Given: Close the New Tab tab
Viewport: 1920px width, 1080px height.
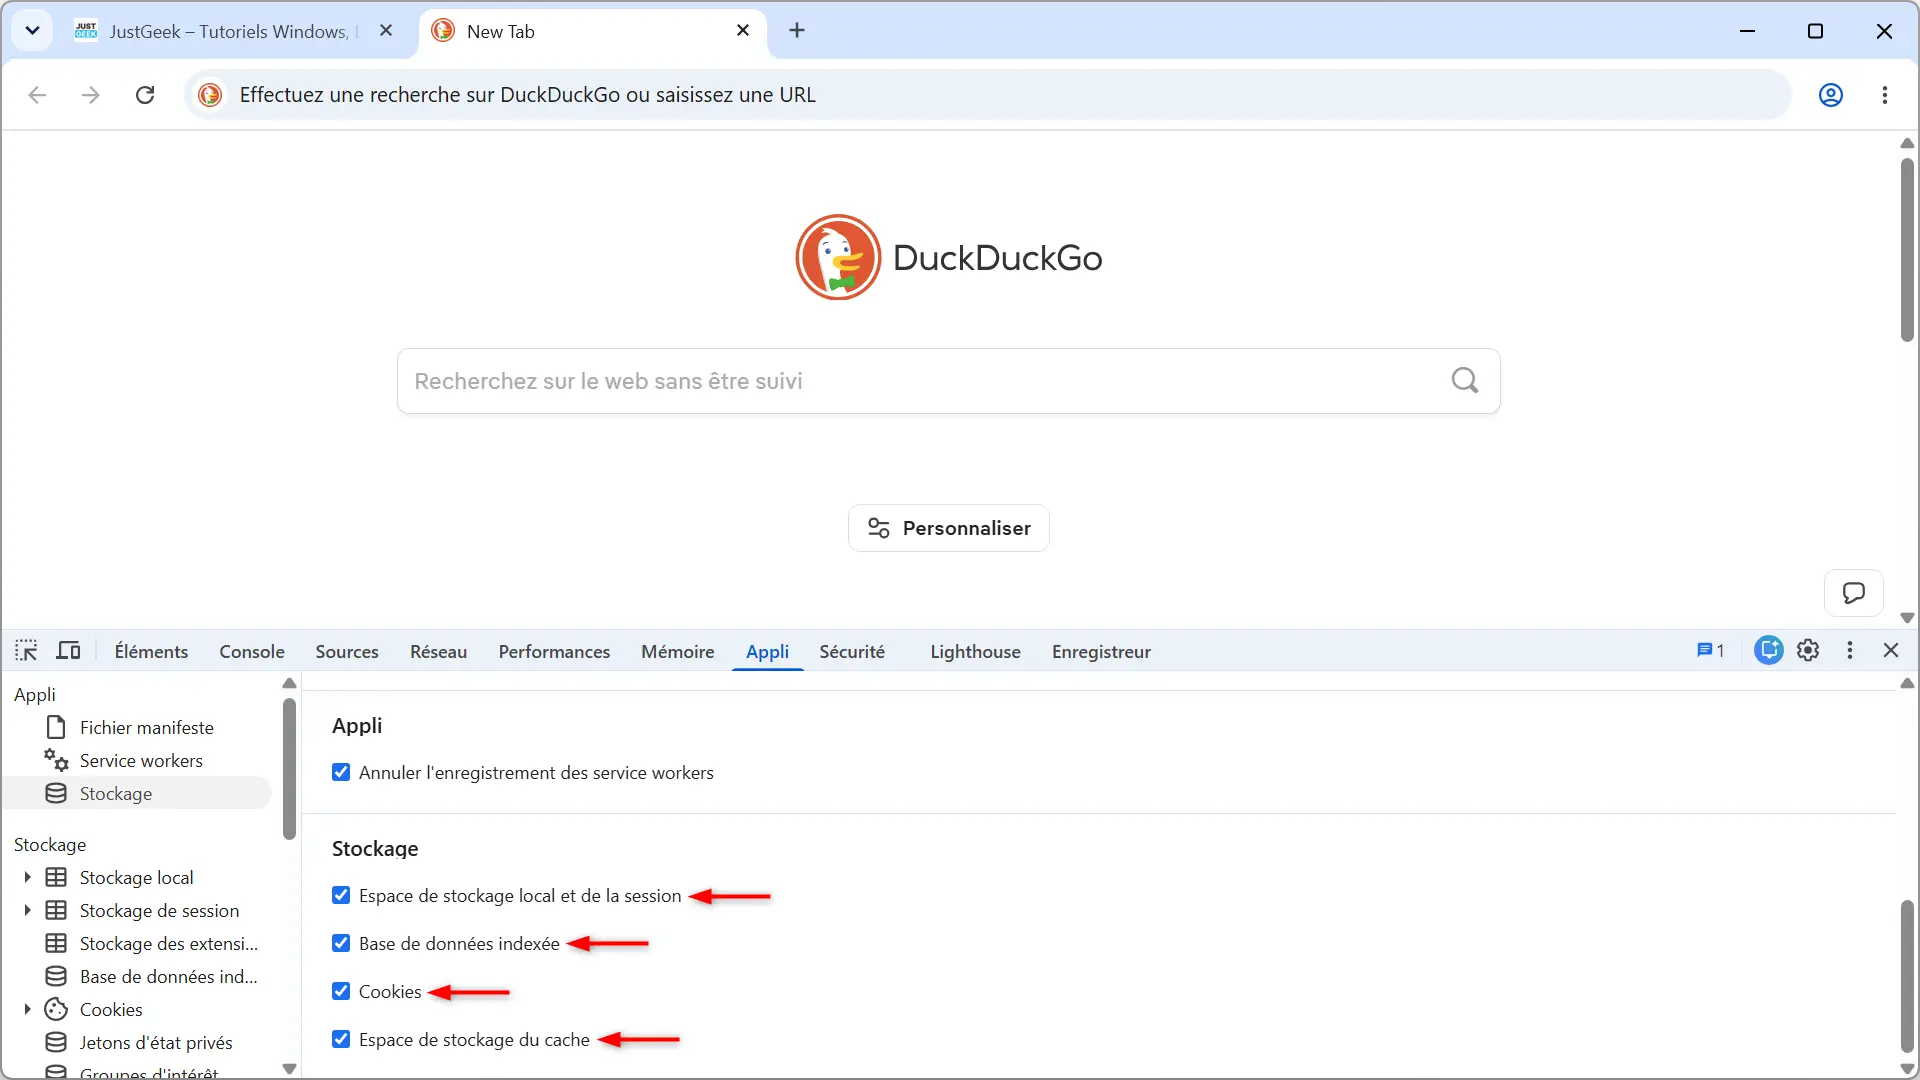Looking at the screenshot, I should coord(743,31).
